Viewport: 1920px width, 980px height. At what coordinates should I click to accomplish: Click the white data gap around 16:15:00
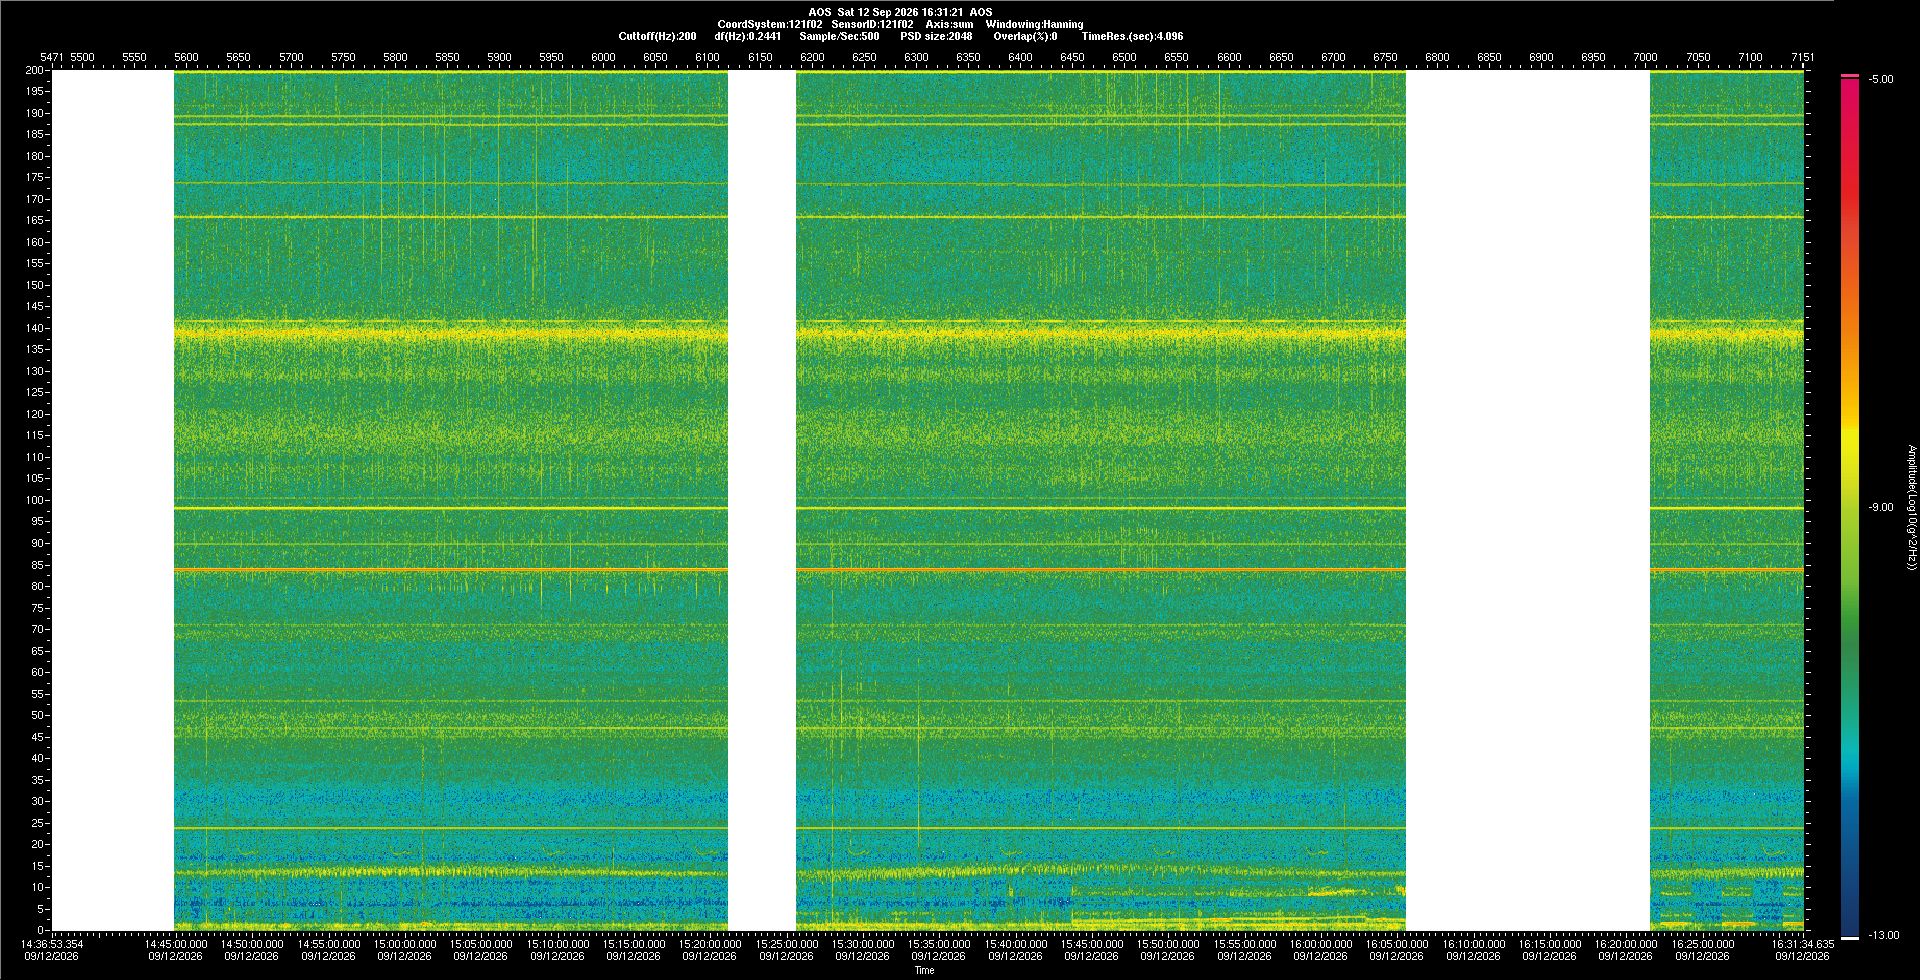[x=1527, y=500]
